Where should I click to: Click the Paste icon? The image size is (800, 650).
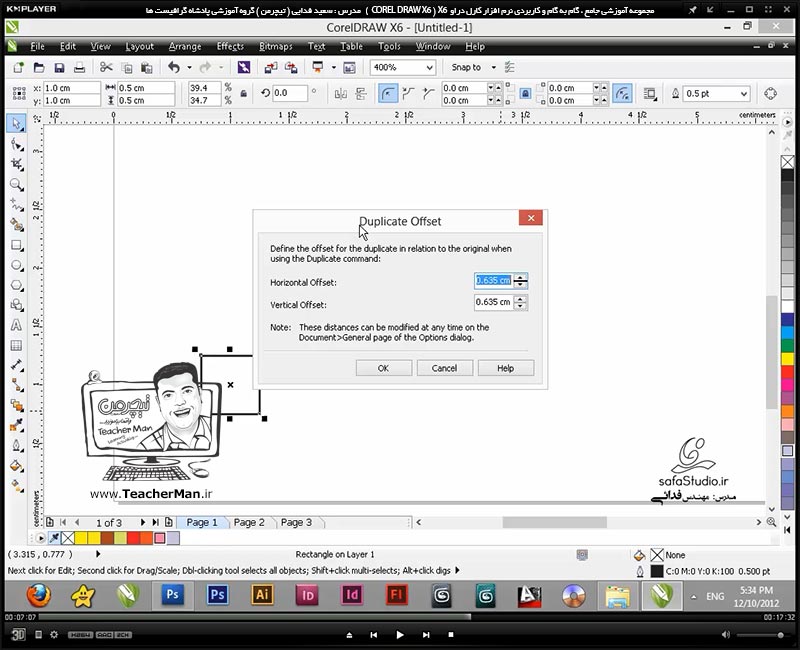pos(146,67)
